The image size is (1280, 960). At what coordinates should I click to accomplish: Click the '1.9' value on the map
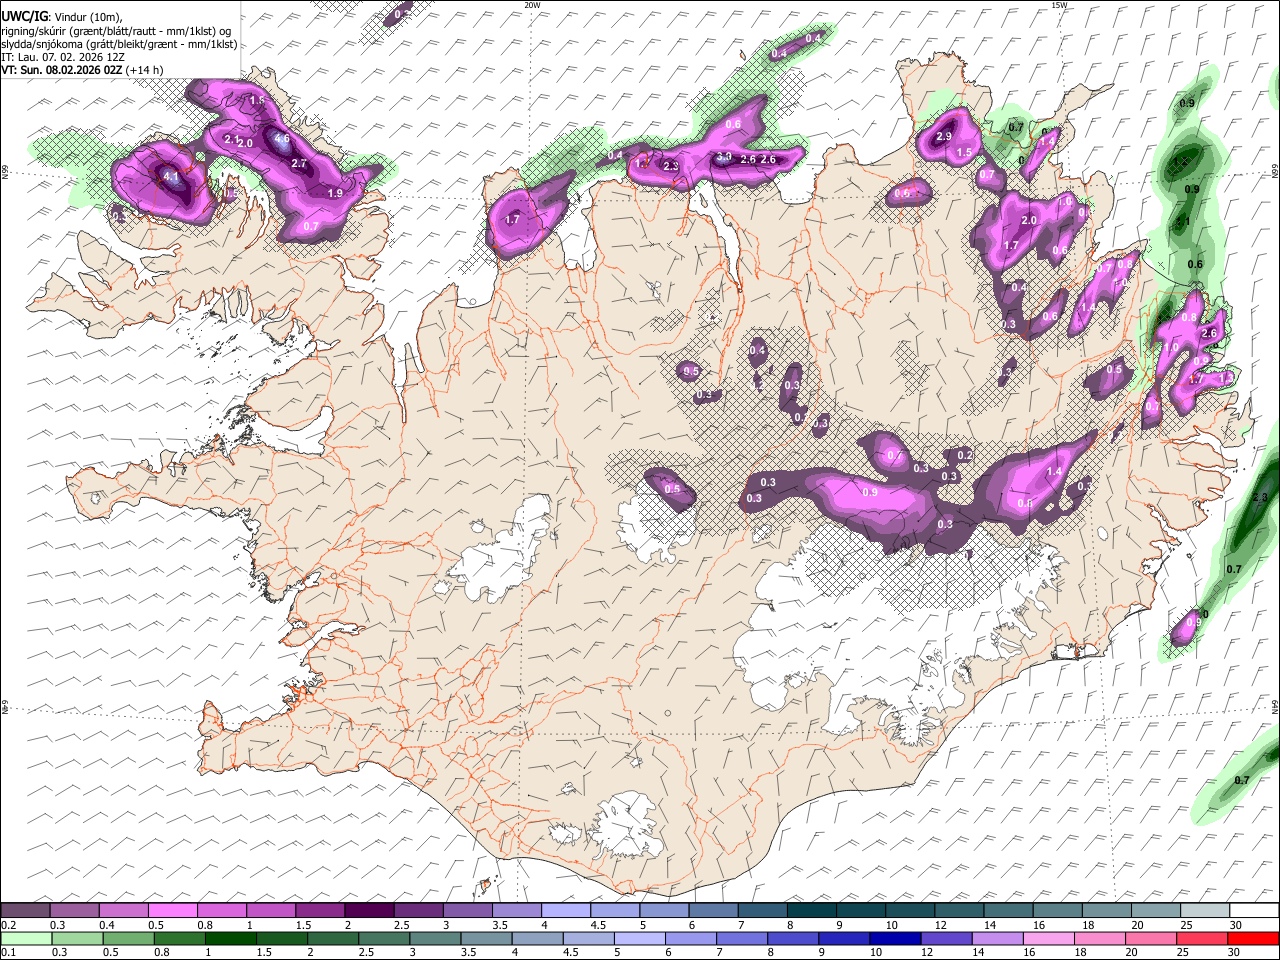coord(335,193)
